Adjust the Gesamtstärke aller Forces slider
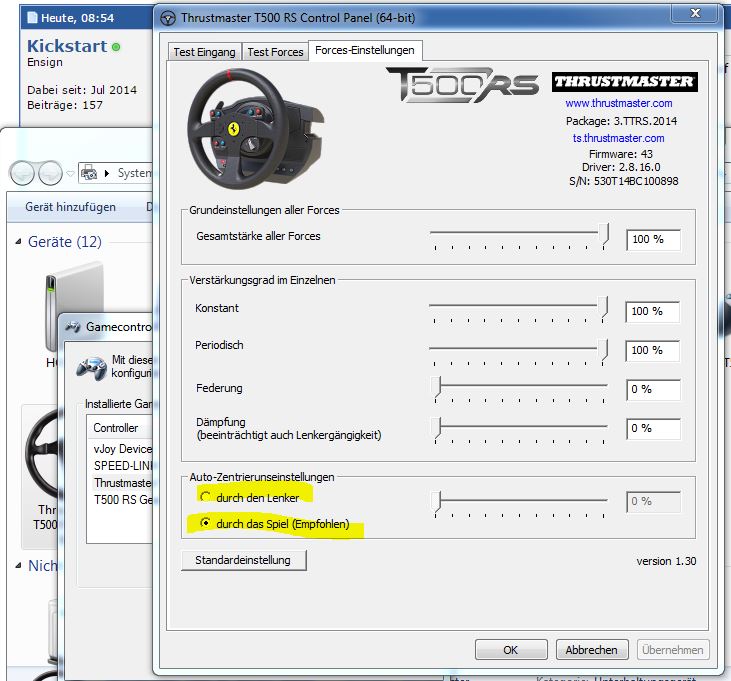 pos(604,234)
